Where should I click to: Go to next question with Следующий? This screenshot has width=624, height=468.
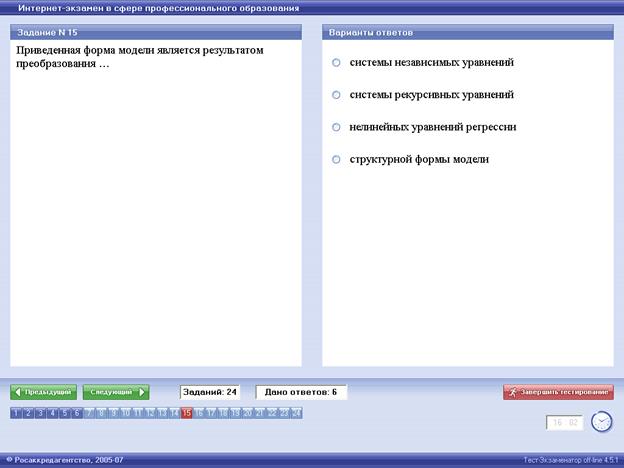click(x=116, y=392)
